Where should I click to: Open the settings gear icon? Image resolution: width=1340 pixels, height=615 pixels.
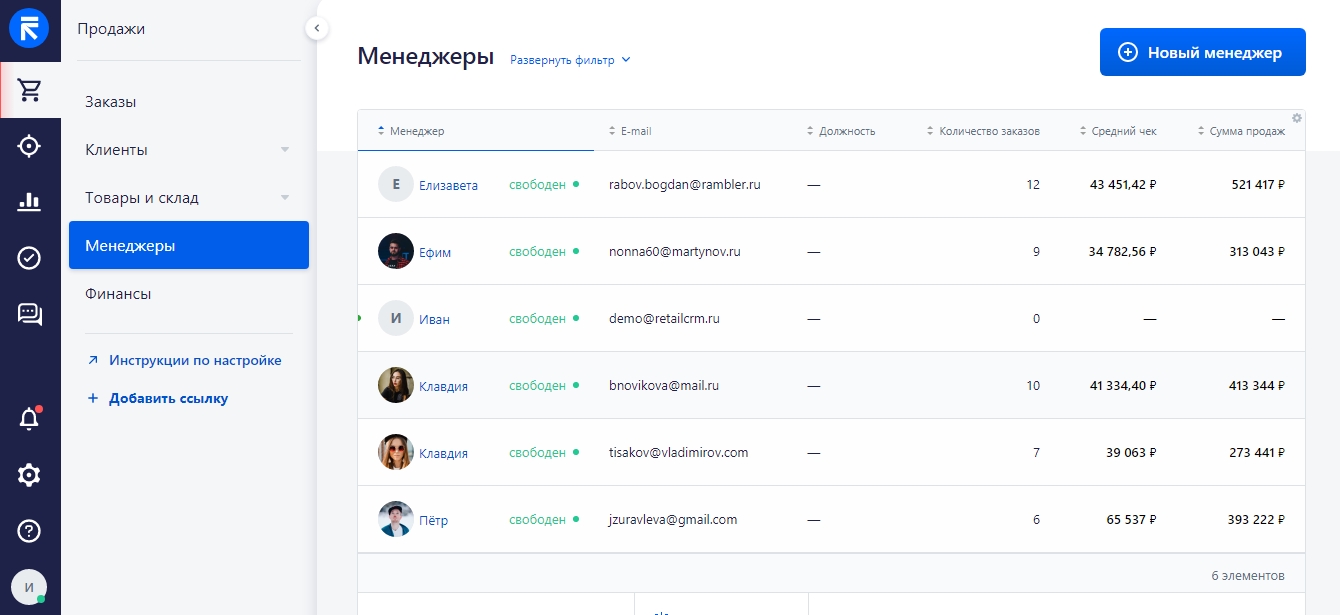pyautogui.click(x=30, y=475)
